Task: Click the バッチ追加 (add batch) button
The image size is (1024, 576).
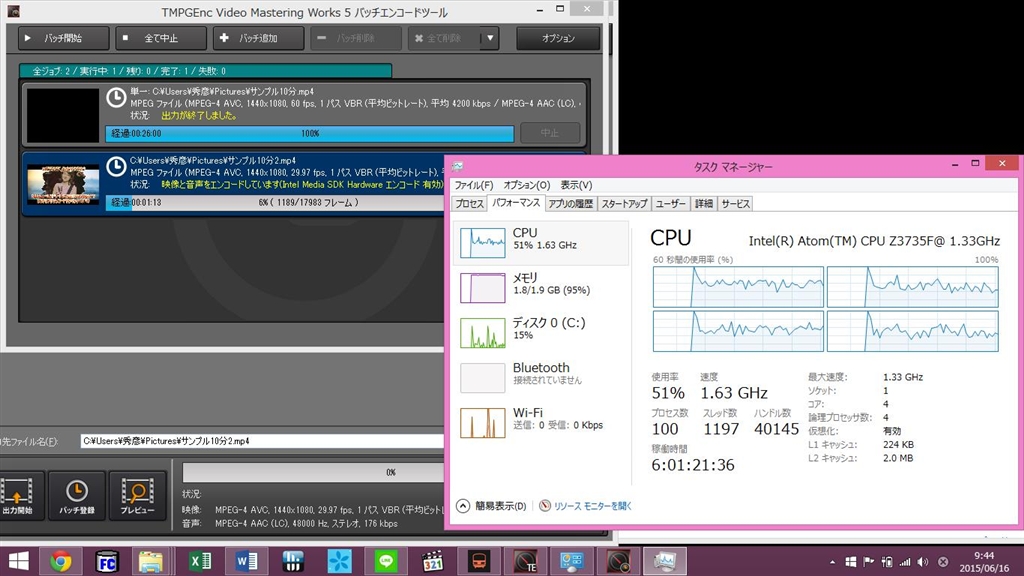Action: point(259,39)
